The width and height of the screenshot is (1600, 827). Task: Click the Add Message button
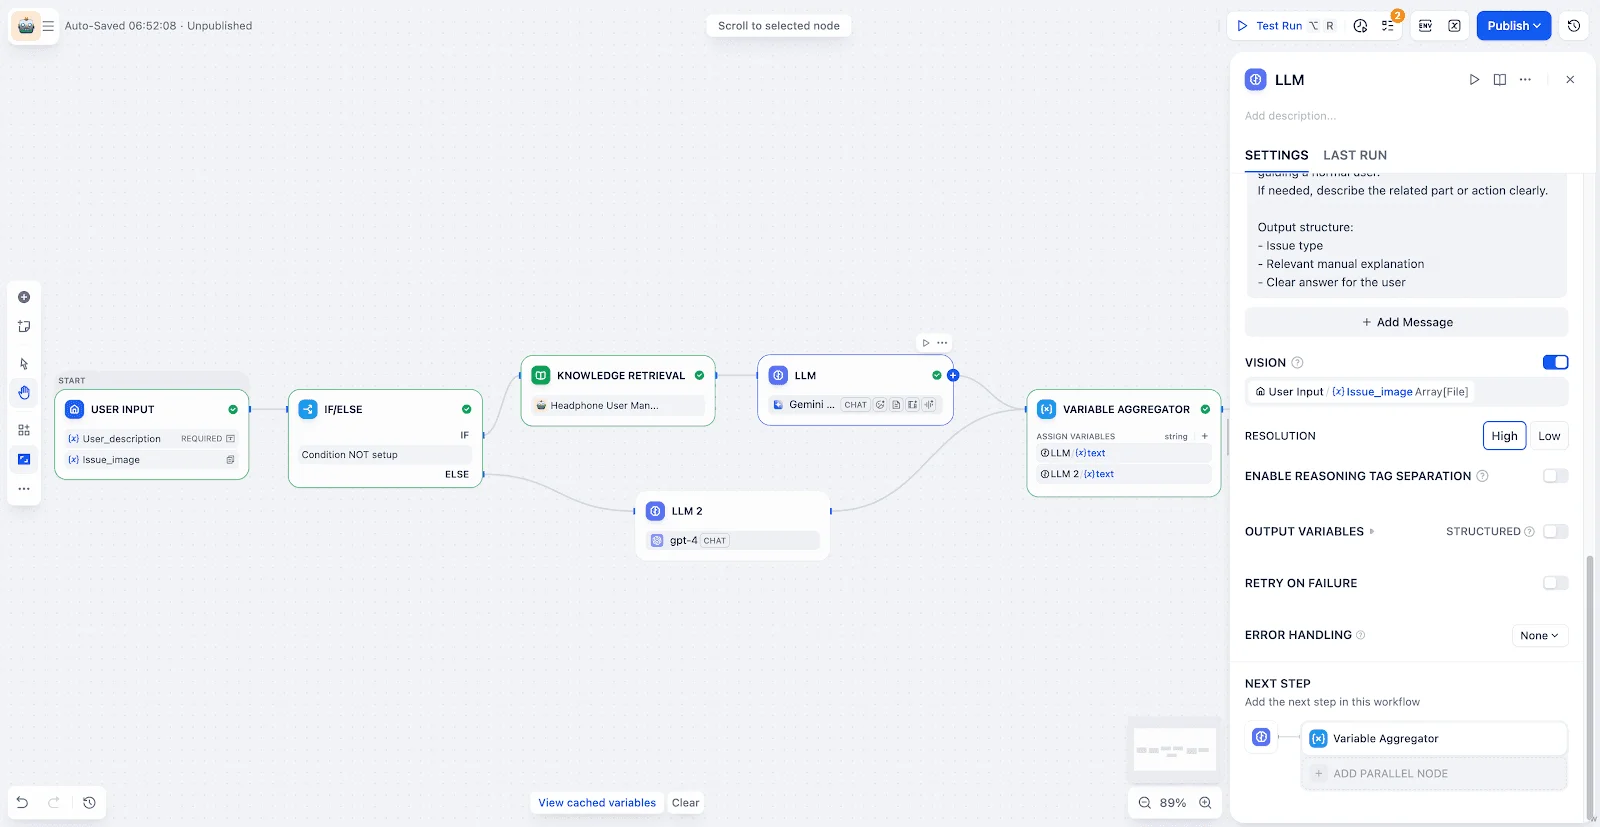1406,322
